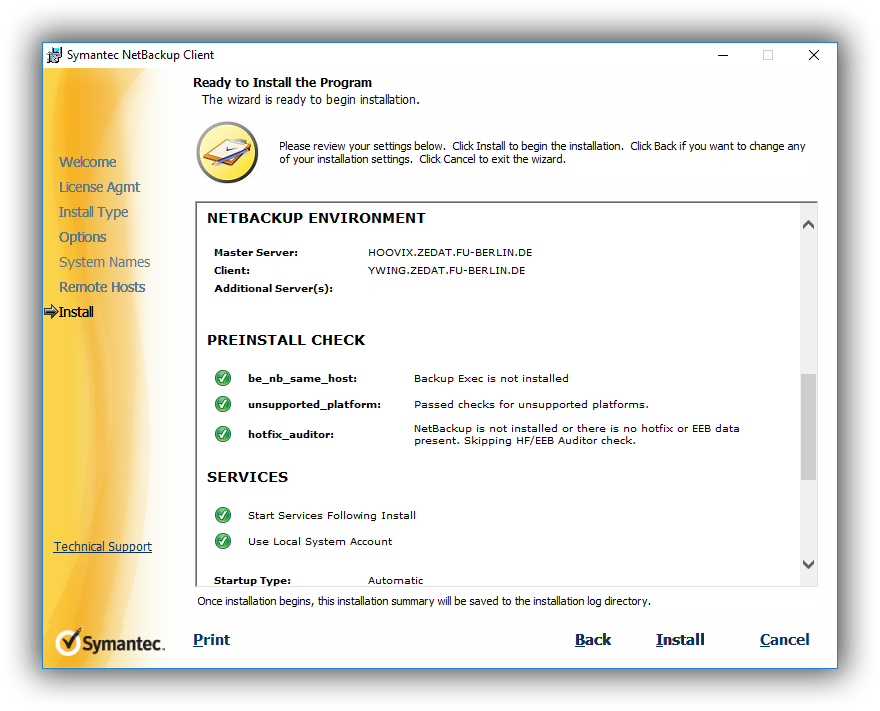880x711 pixels.
Task: Close the NetBackup Client window
Action: tap(814, 55)
